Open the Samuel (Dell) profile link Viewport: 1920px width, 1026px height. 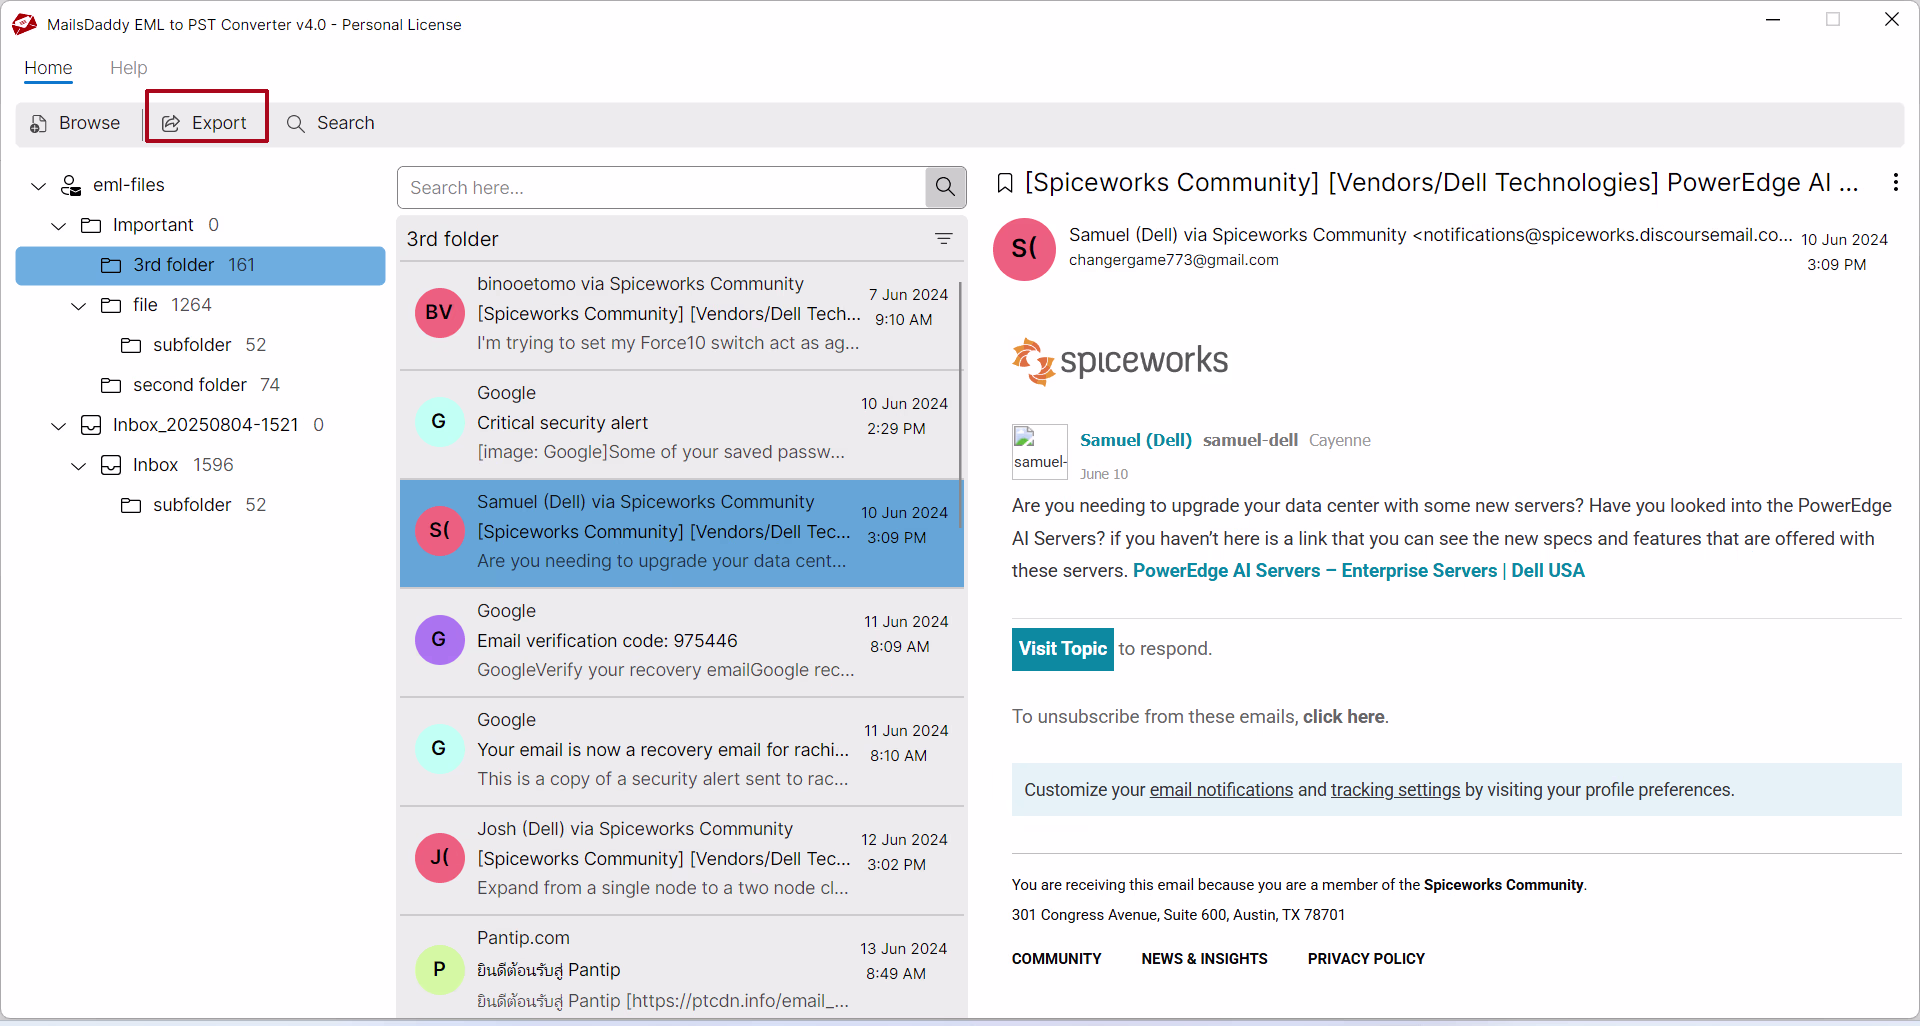tap(1136, 440)
